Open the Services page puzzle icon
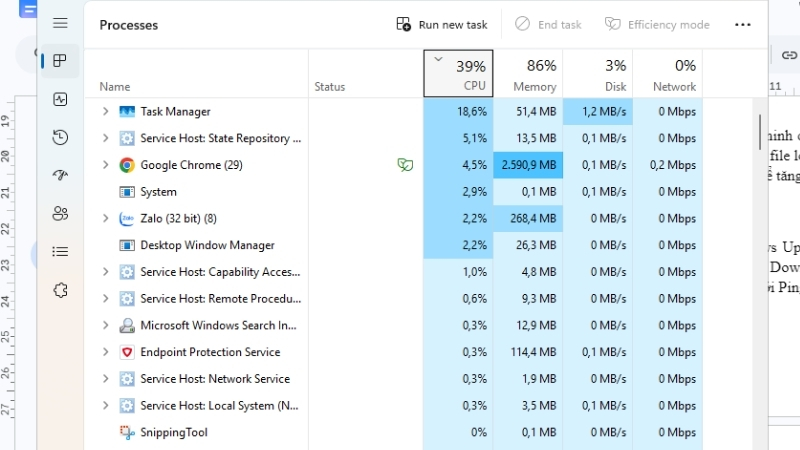This screenshot has width=800, height=450. click(60, 290)
